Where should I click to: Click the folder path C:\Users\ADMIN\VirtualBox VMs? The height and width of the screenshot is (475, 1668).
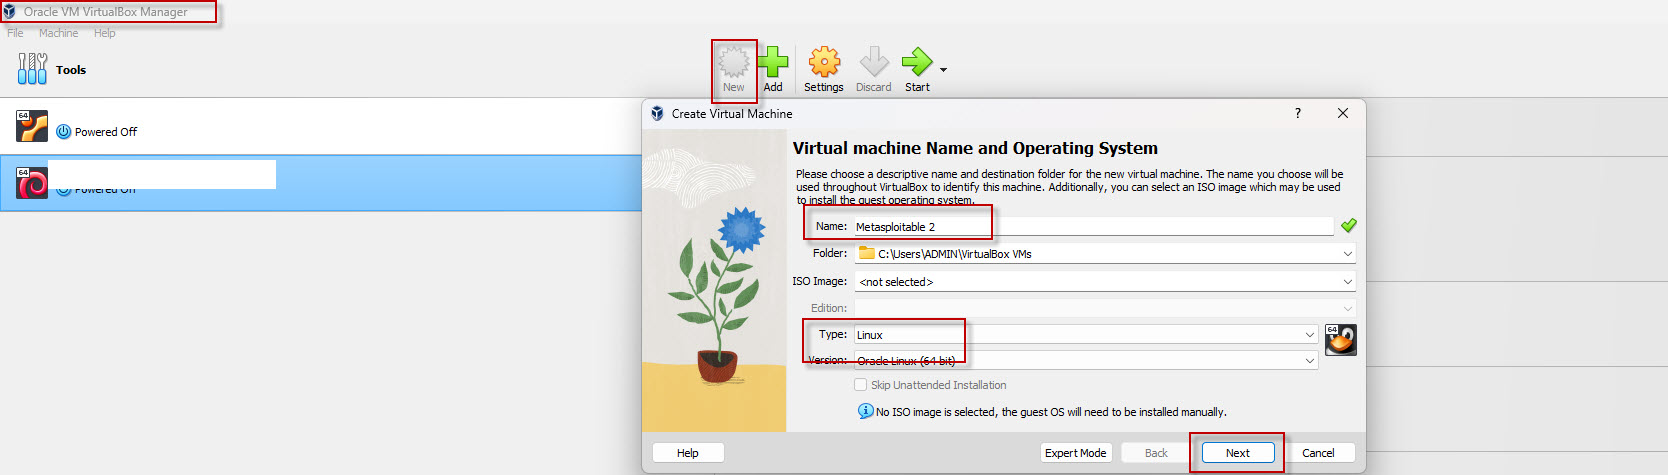coord(955,254)
